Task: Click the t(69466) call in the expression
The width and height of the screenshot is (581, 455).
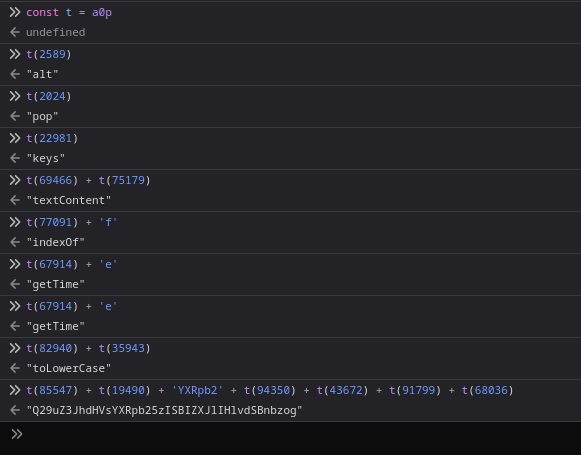Action: click(52, 180)
